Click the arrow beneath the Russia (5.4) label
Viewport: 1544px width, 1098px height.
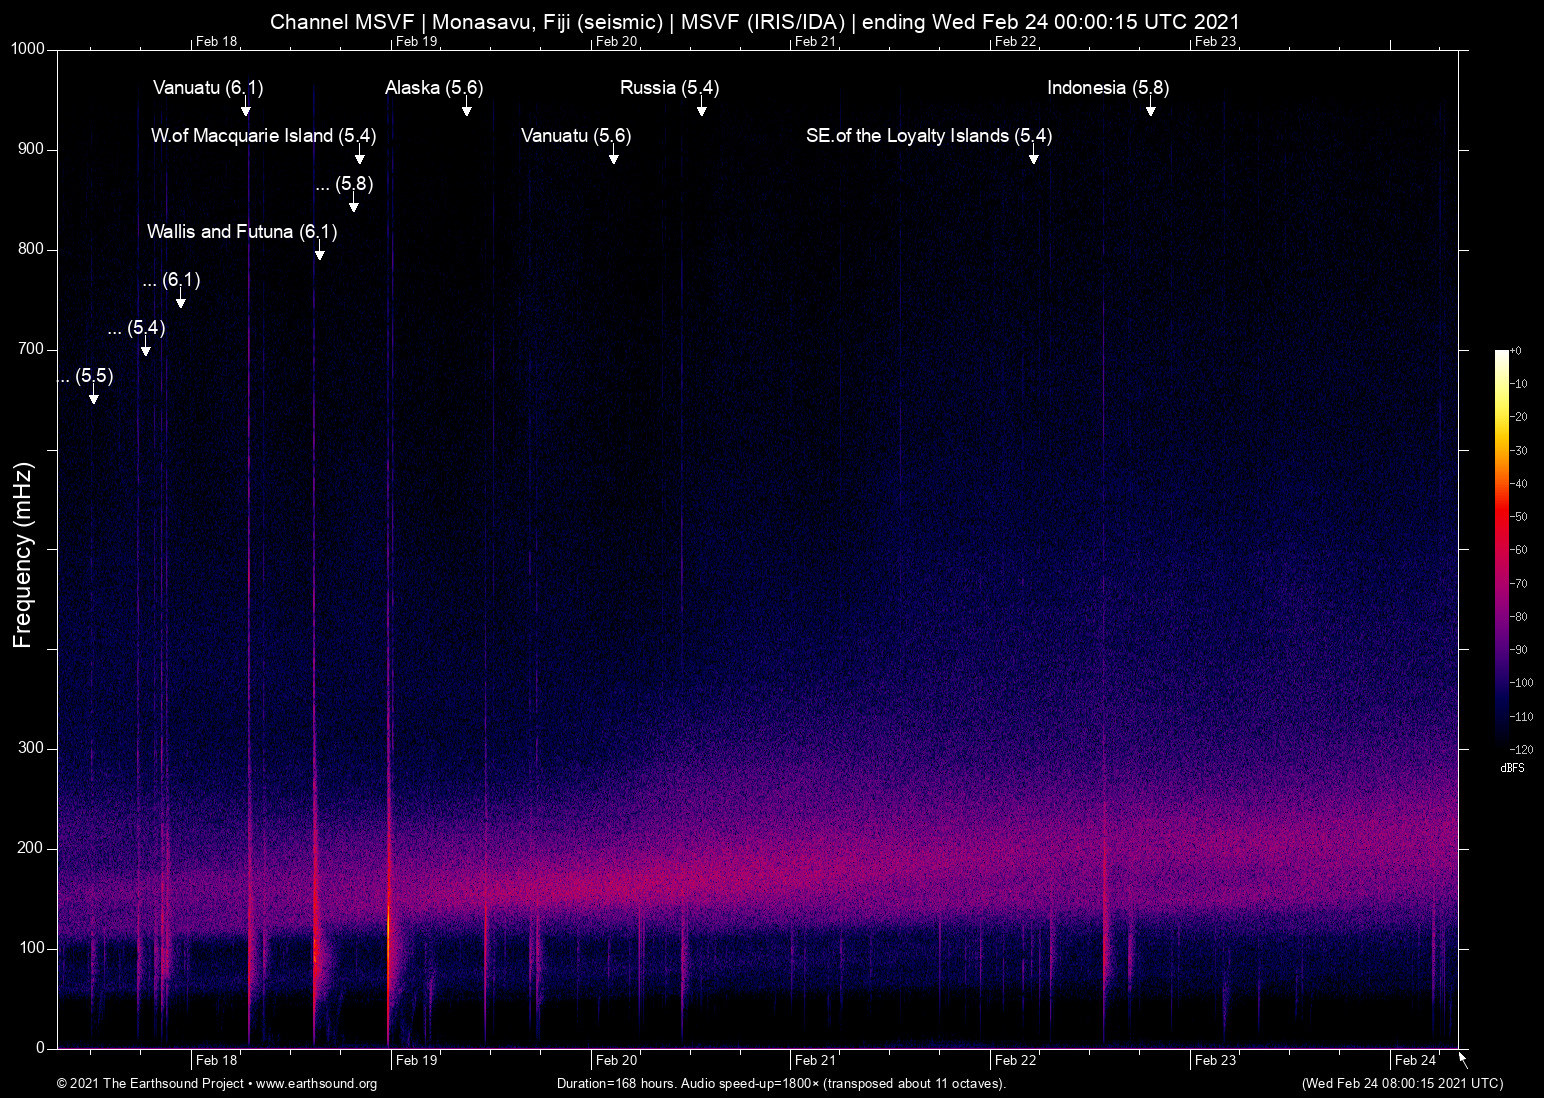(x=702, y=109)
